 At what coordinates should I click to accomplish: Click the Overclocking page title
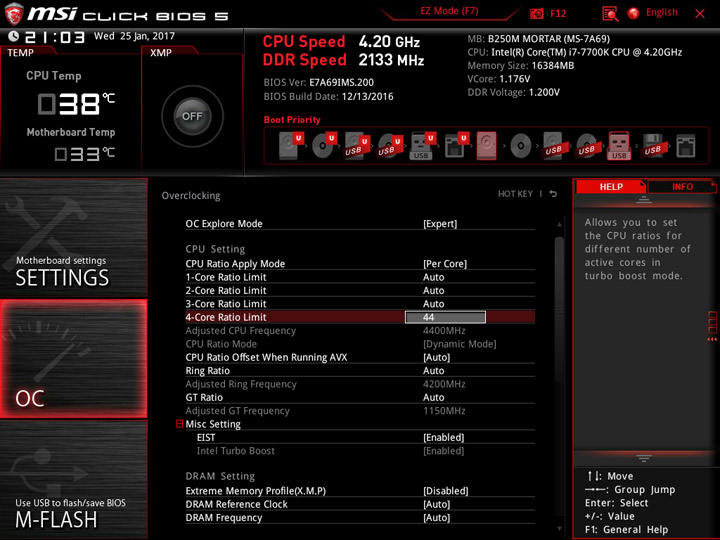[191, 196]
